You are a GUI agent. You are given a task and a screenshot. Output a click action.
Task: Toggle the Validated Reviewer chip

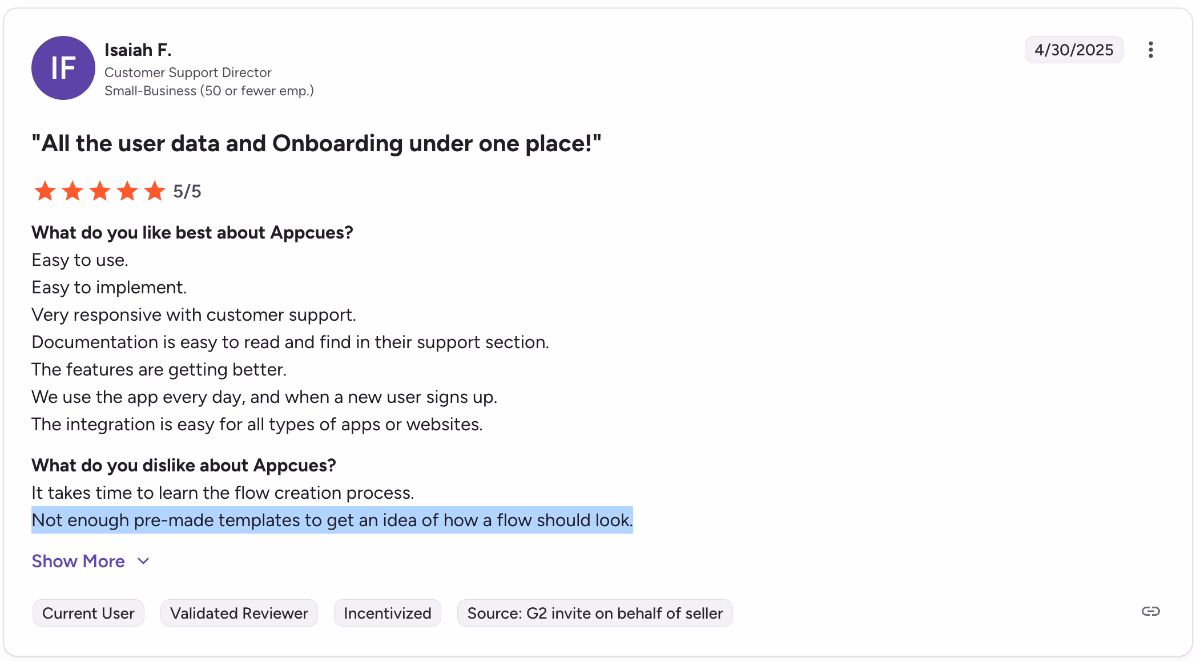(239, 613)
